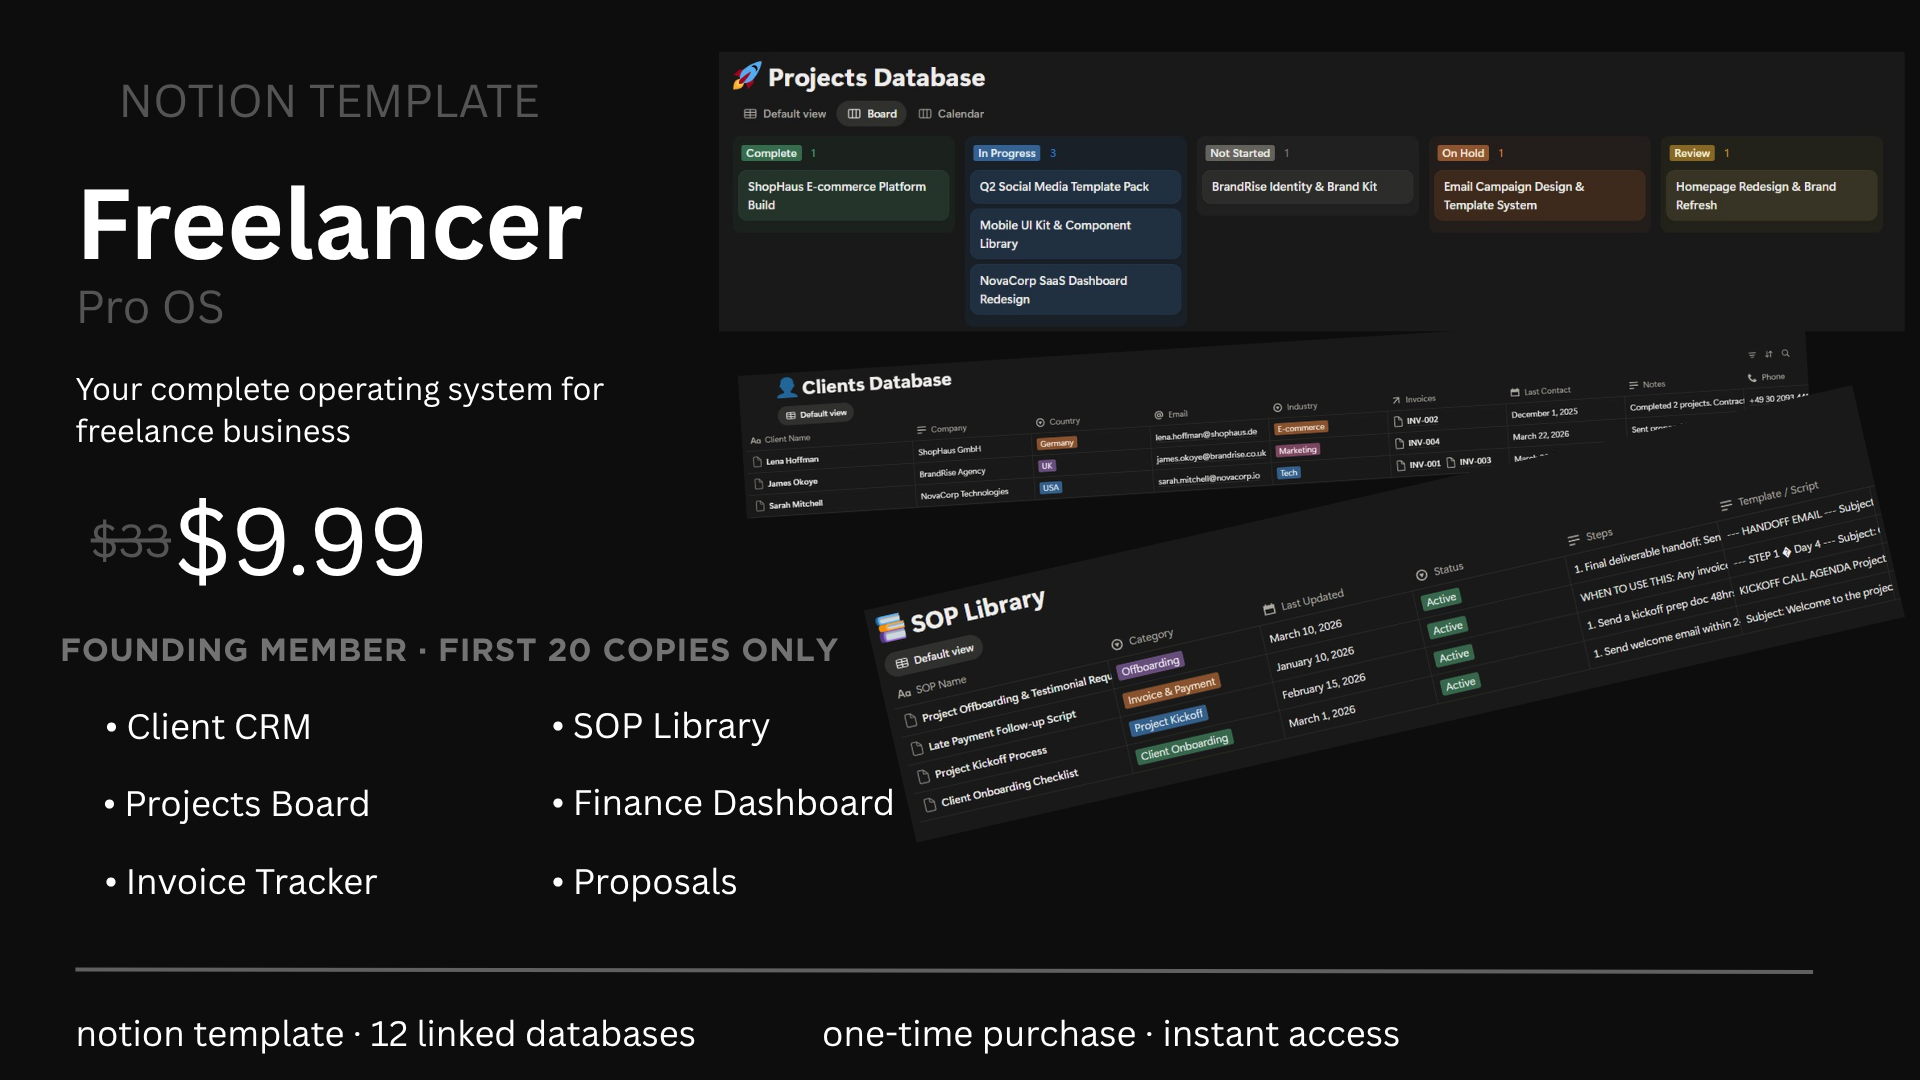Screen dimensions: 1920x1080
Task: Click the Not Started status tag
Action: pos(1239,153)
